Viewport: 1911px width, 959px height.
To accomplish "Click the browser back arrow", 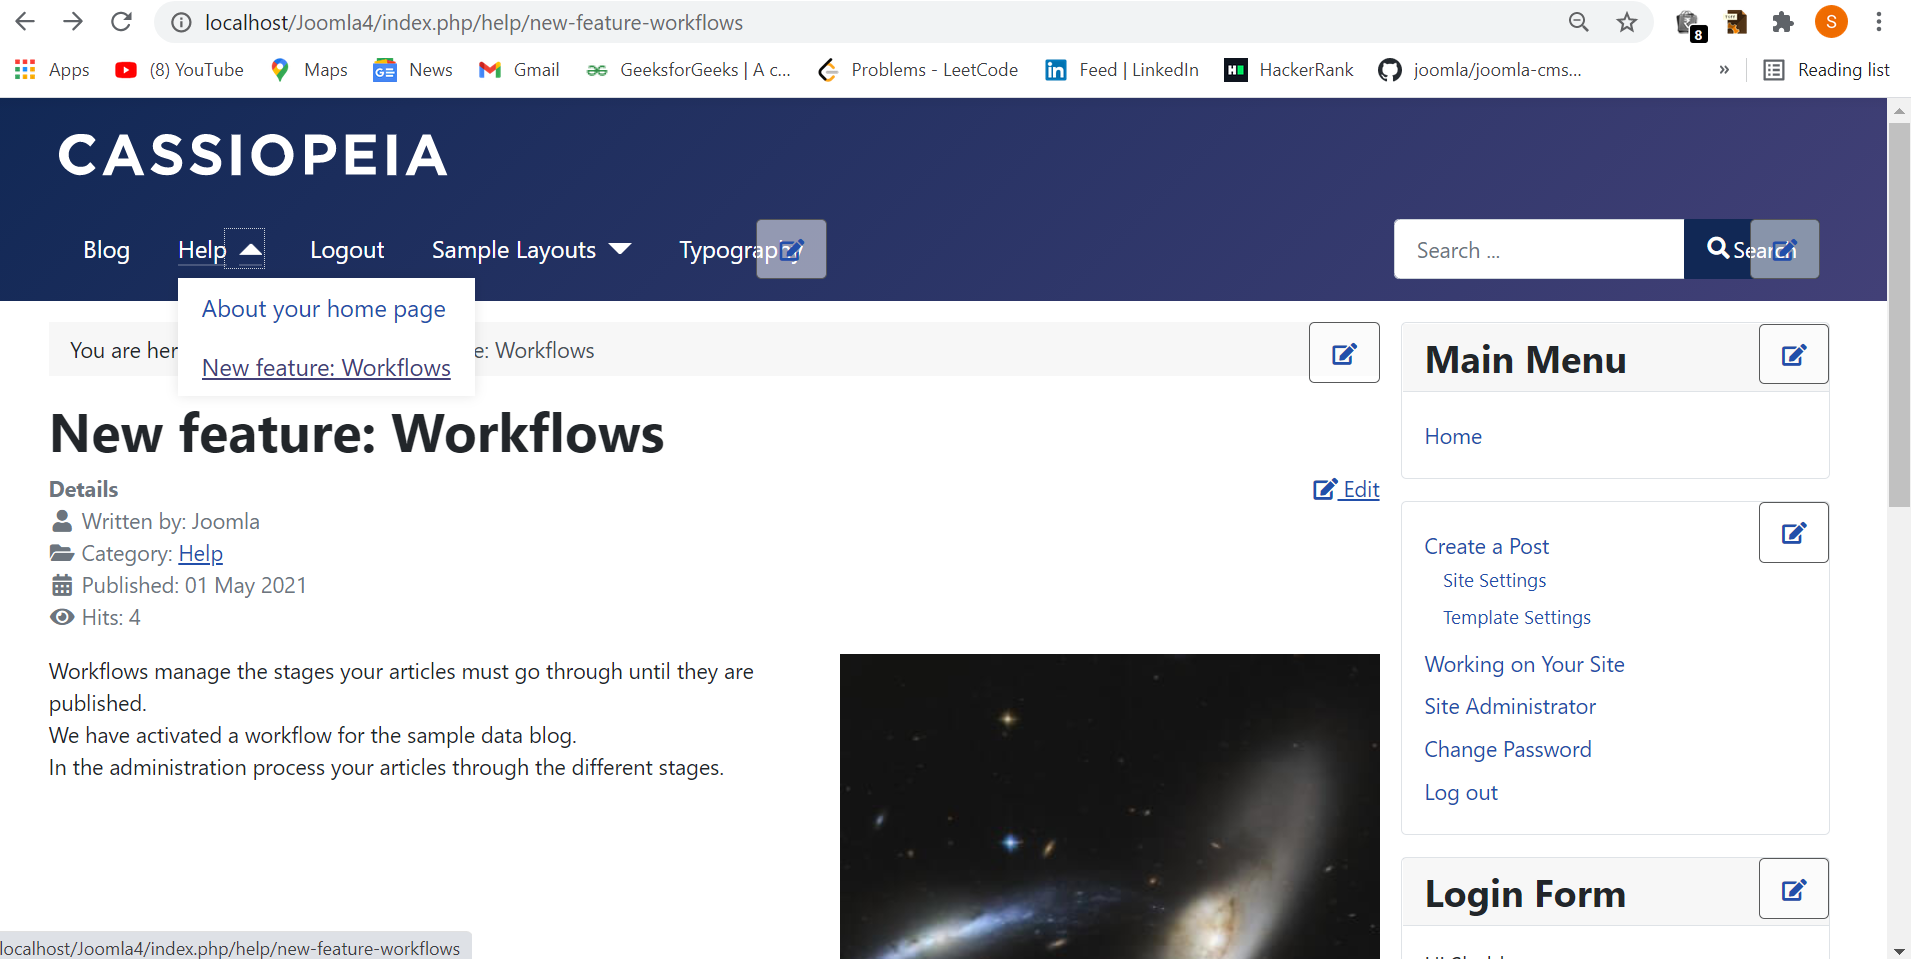I will pos(25,22).
